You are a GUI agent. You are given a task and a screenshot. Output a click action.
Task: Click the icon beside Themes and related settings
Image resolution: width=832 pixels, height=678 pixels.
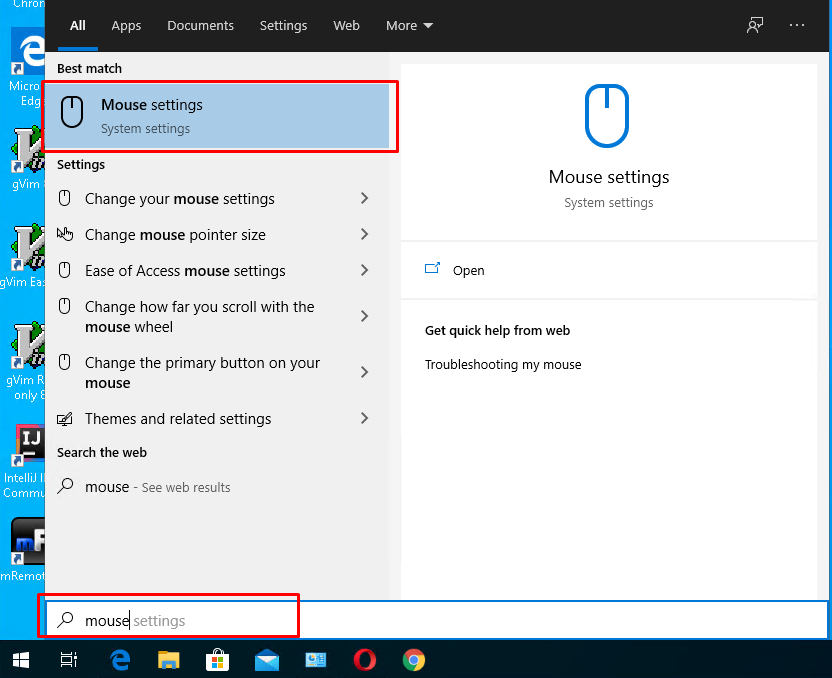point(65,419)
